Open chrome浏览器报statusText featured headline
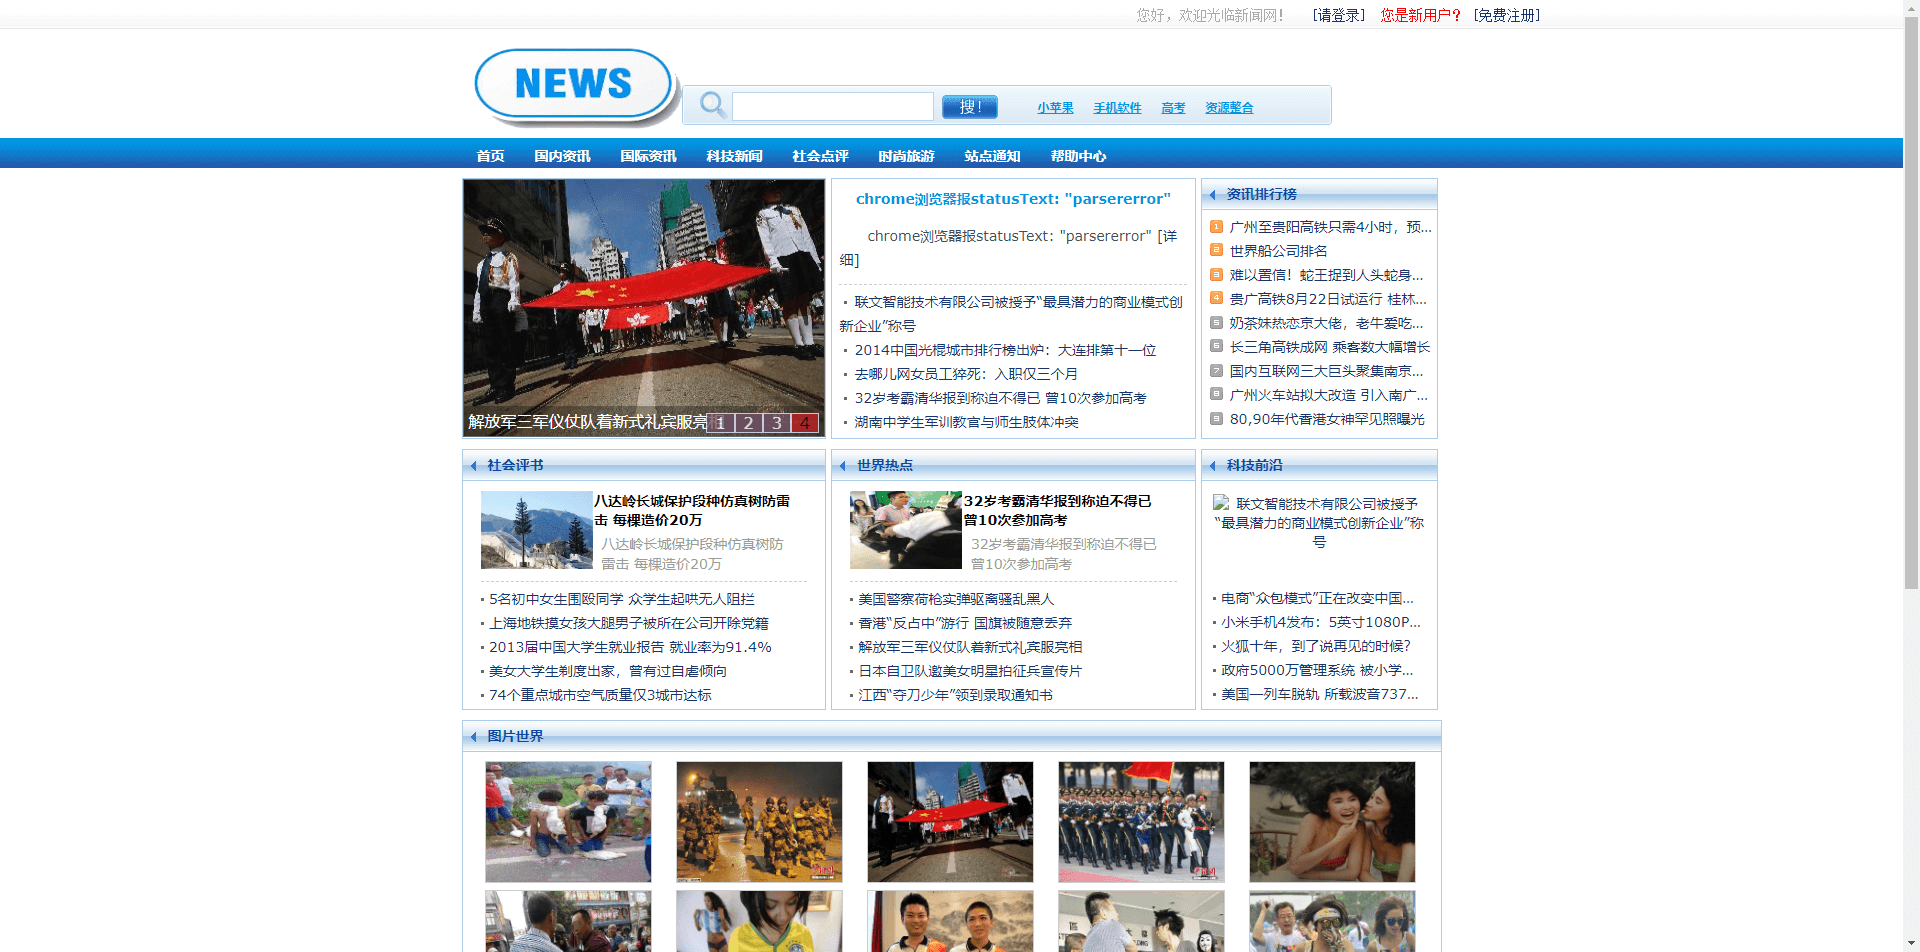The image size is (1920, 952). 1013,199
